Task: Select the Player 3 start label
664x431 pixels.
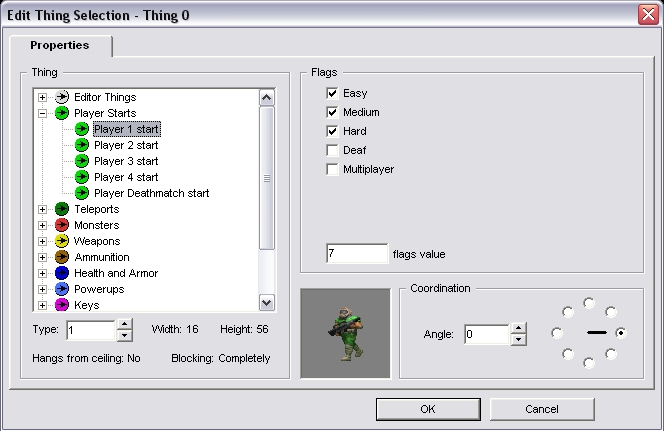Action: click(x=126, y=161)
